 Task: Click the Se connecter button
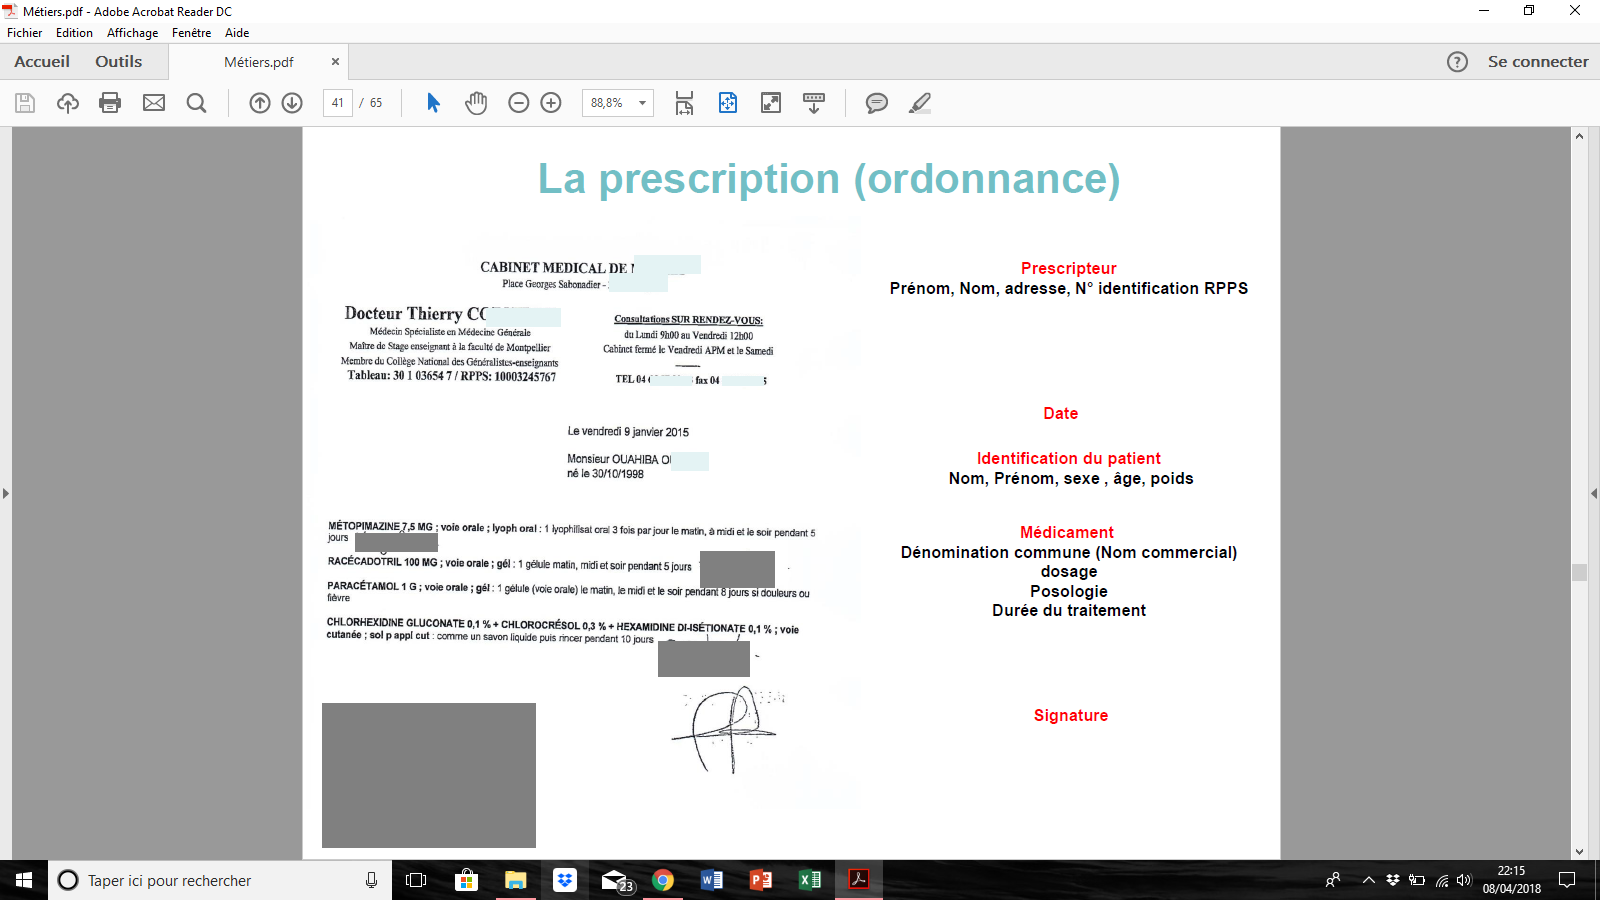(1537, 62)
